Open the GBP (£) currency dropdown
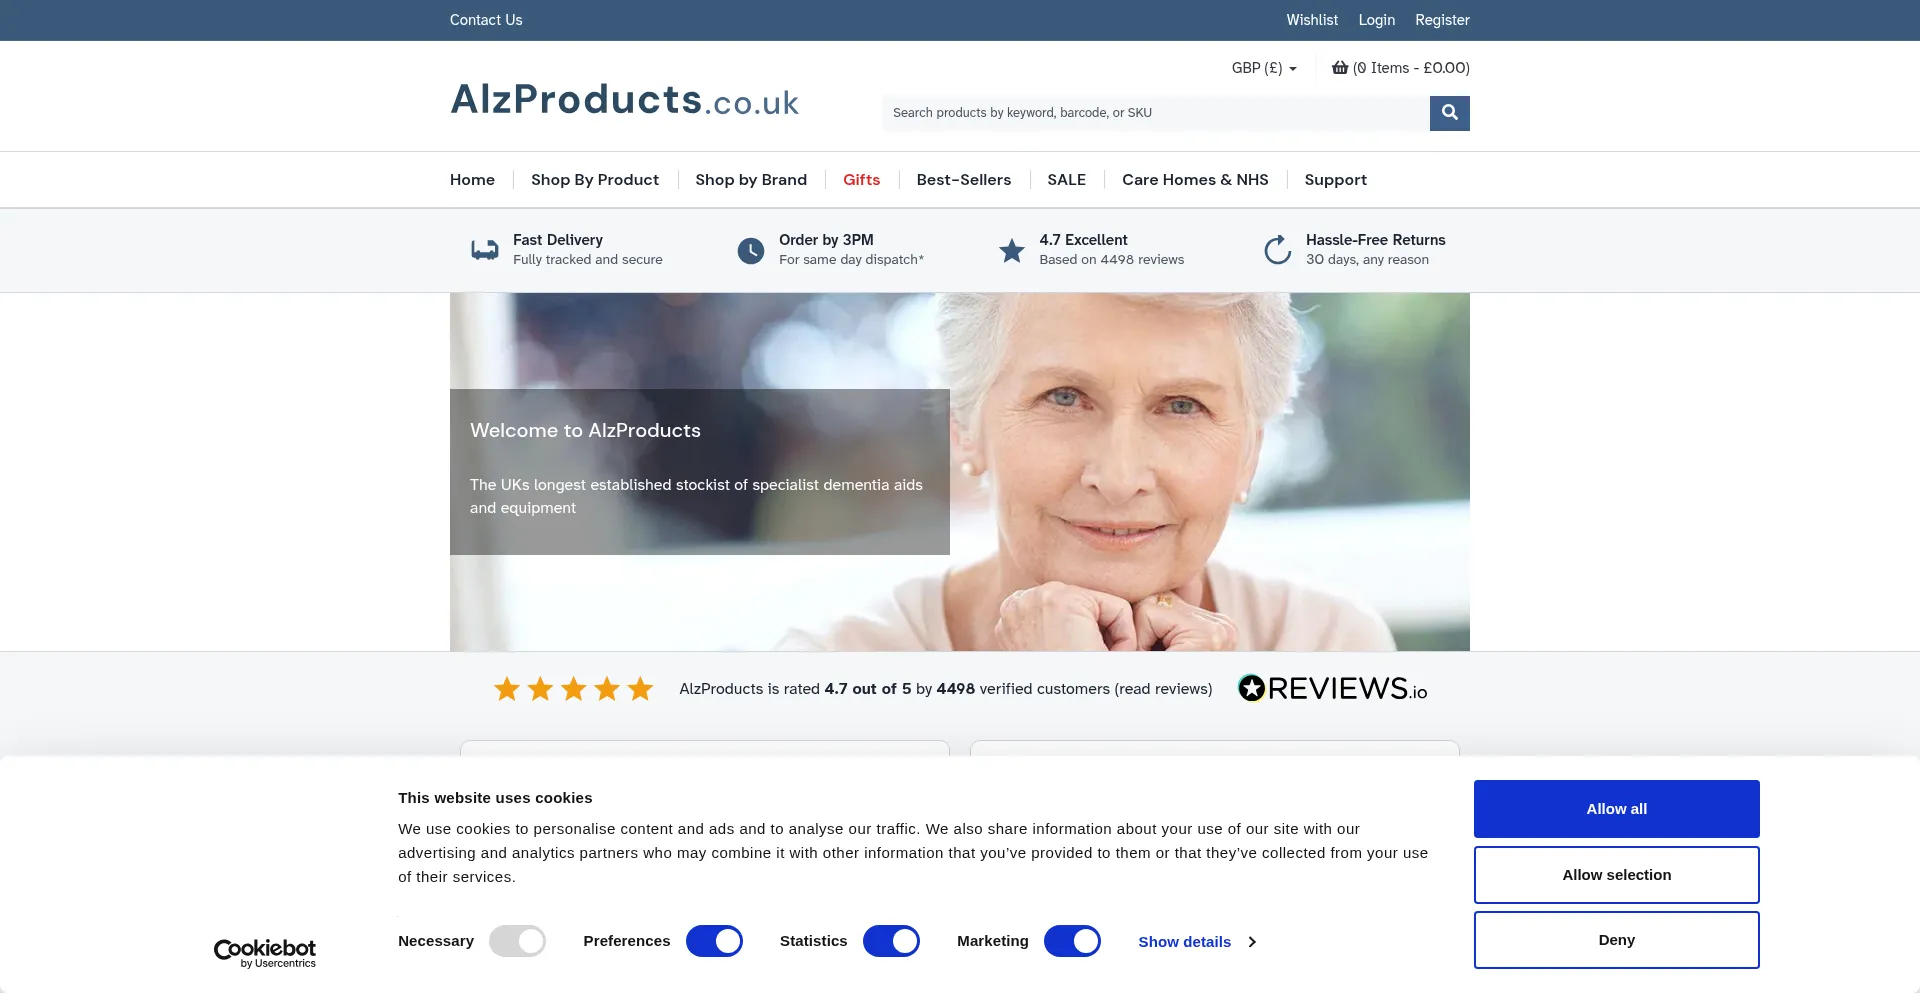Viewport: 1920px width, 993px height. (x=1264, y=68)
